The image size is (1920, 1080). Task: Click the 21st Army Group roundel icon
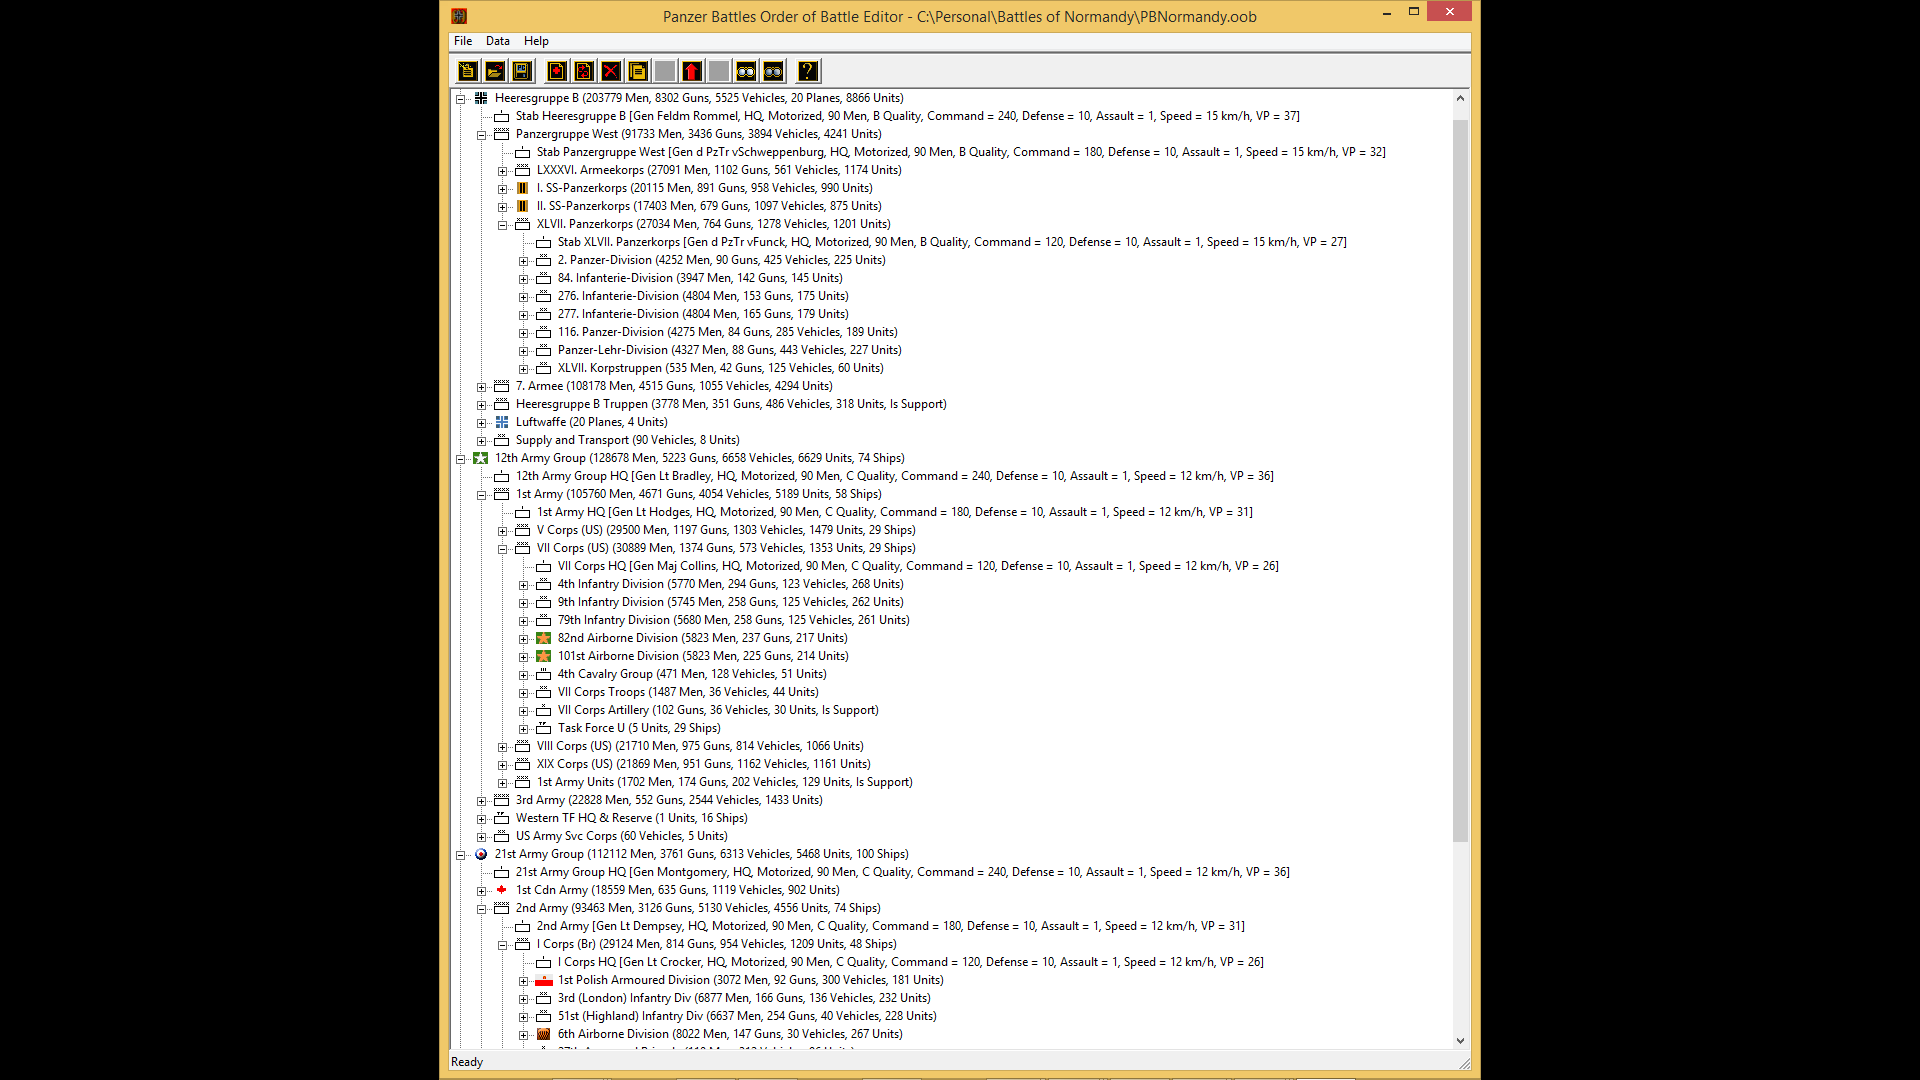[x=481, y=854]
